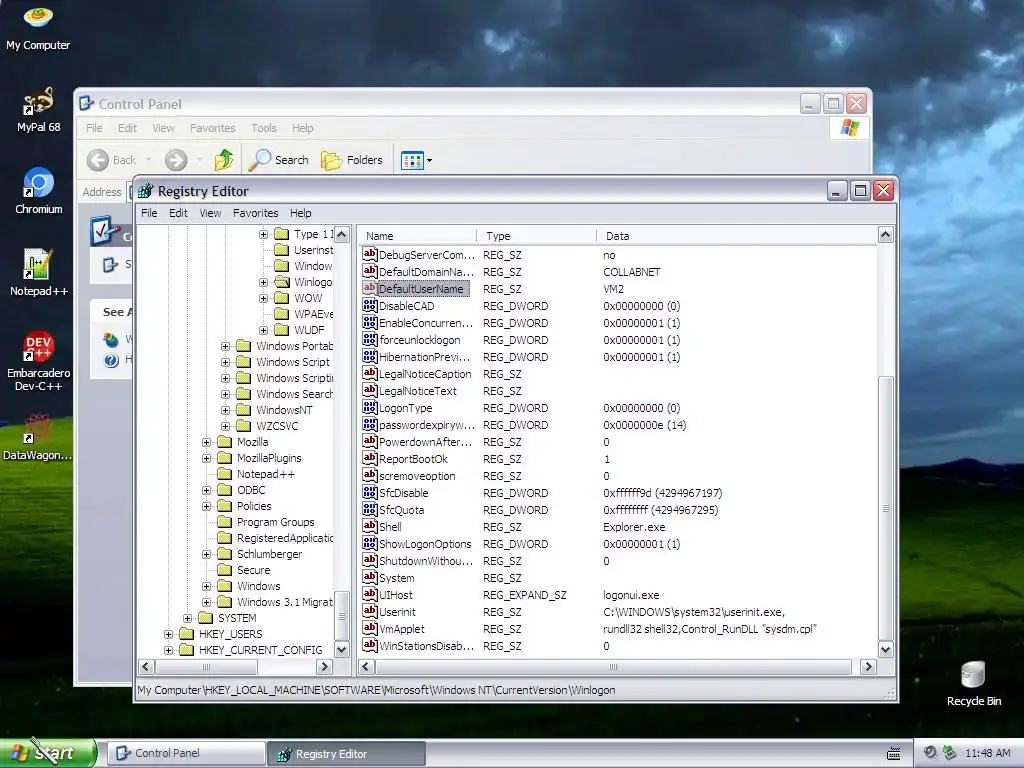Open Tools menu in Control Panel
Viewport: 1024px width, 768px height.
[x=264, y=128]
